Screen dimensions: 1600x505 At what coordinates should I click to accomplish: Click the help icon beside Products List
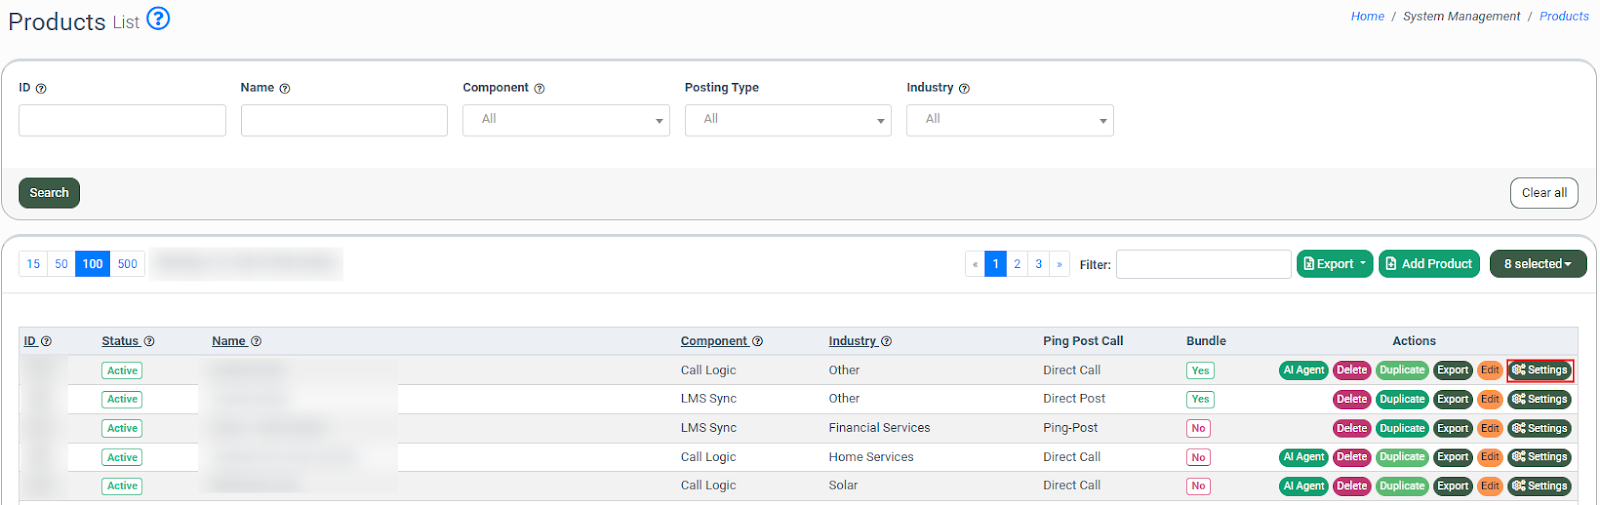(158, 19)
